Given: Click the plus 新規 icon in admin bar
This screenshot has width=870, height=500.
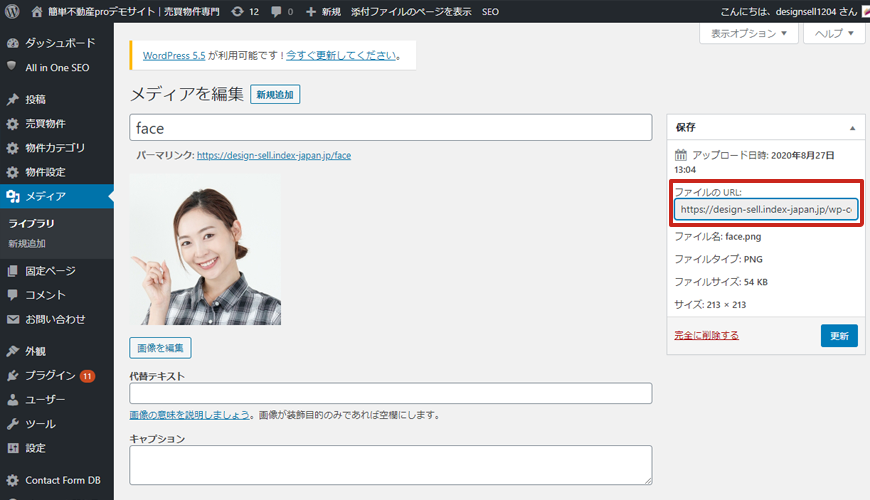Looking at the screenshot, I should (311, 11).
